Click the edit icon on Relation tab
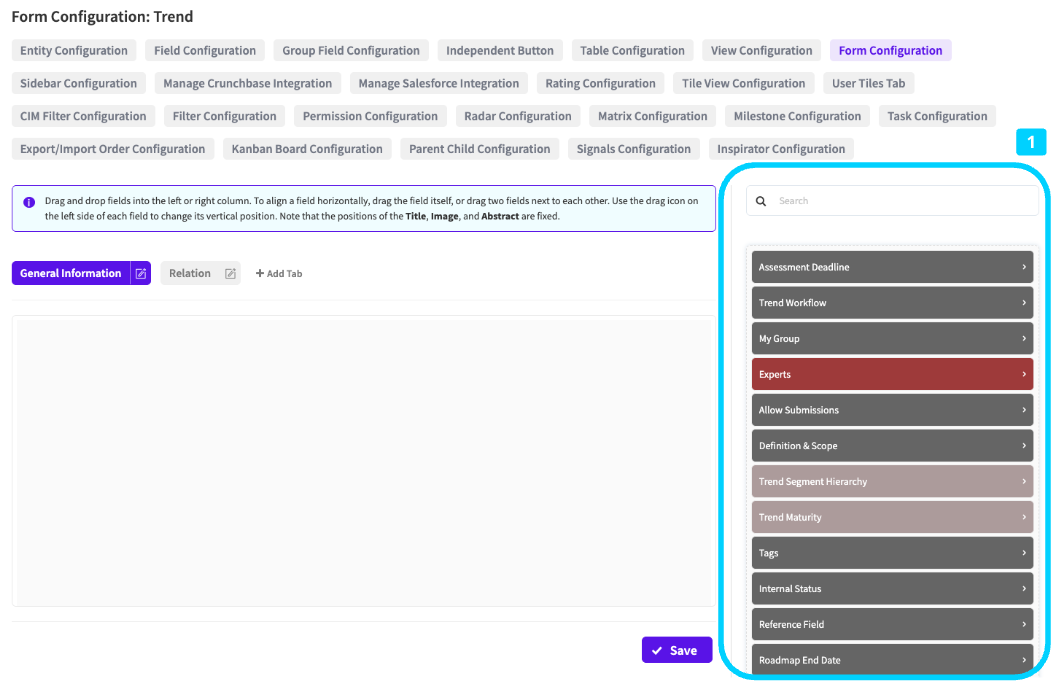Image resolution: width=1061 pixels, height=687 pixels. (230, 273)
